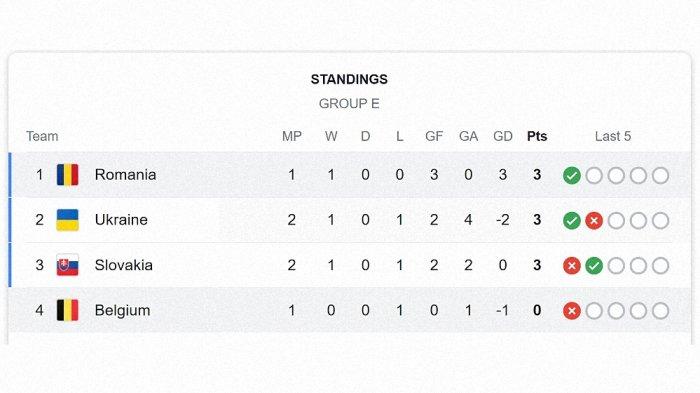Open the Ukraine team link
Screen dimensions: 700x393
(x=121, y=220)
